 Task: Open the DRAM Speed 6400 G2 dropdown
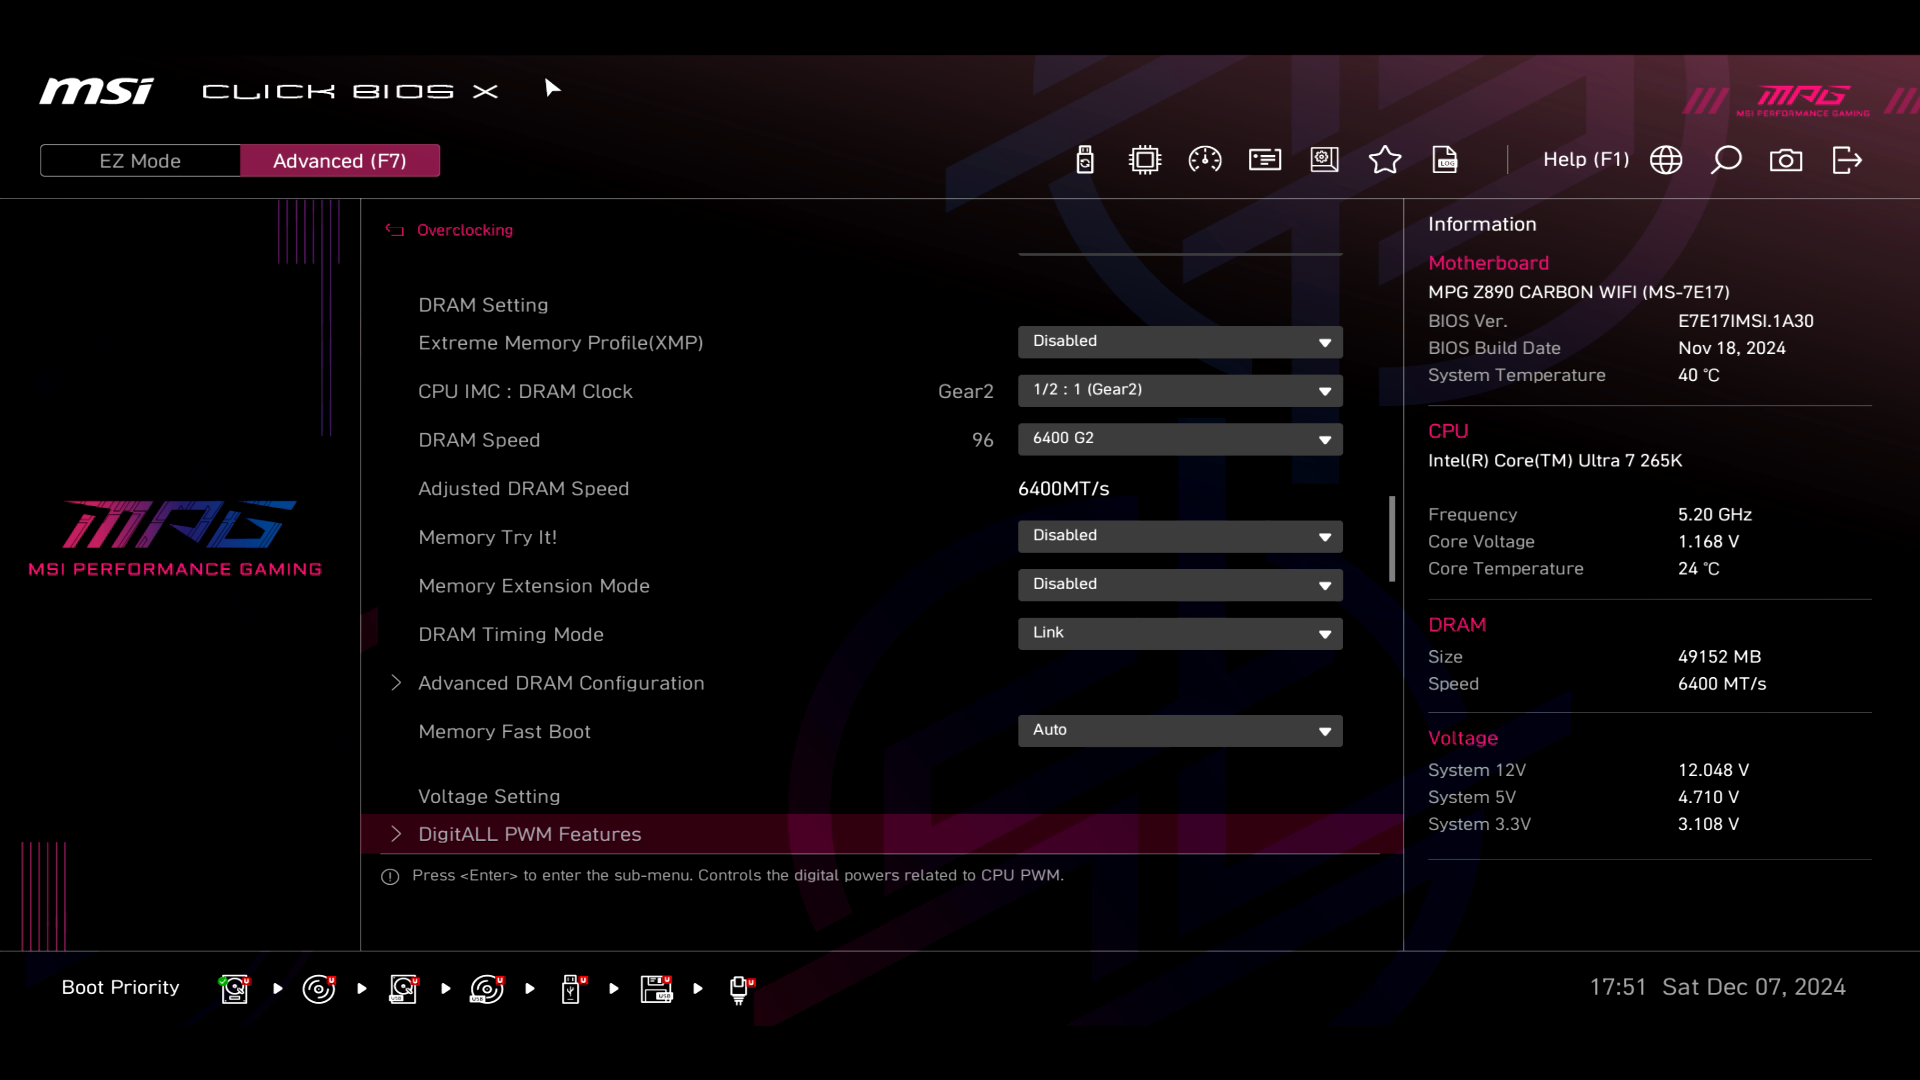1180,439
